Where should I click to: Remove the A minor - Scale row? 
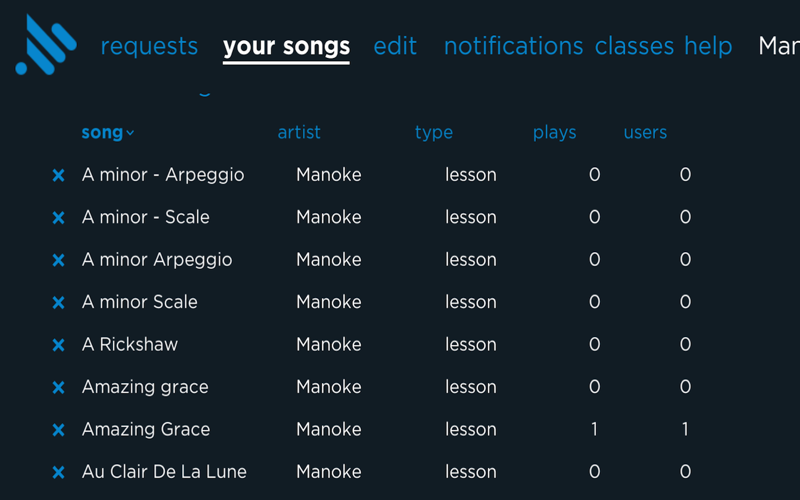click(58, 218)
